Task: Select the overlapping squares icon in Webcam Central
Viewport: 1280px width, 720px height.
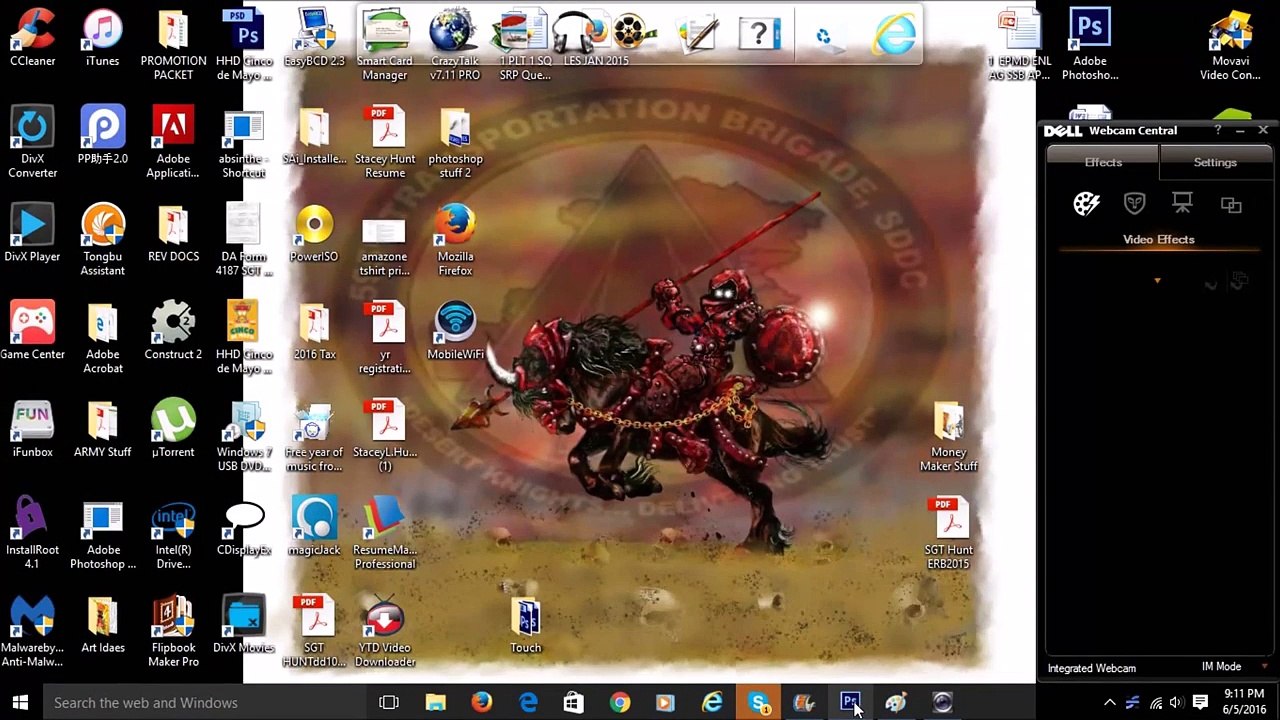Action: (x=1231, y=204)
